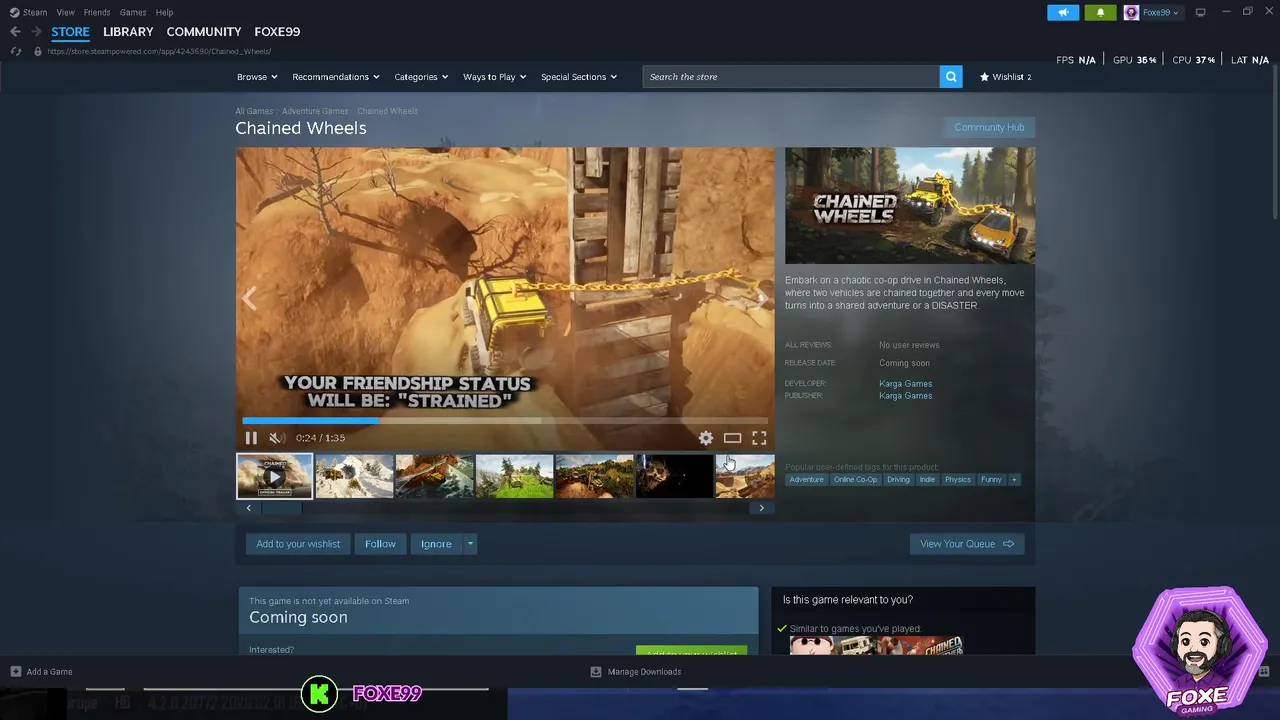This screenshot has height=720, width=1280.
Task: Open the Ignore options dropdown arrow
Action: 470,544
